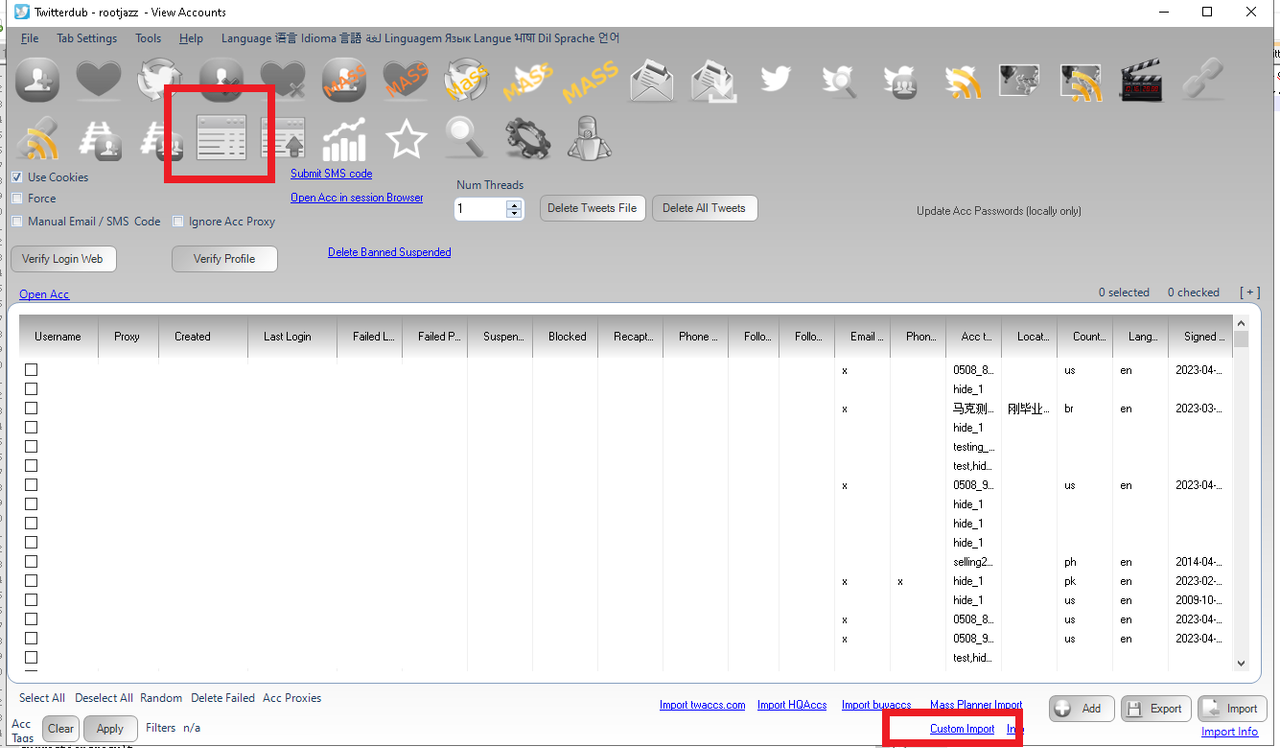This screenshot has height=748, width=1280.
Task: Select the Mass Tweet bird icon
Action: tap(528, 81)
